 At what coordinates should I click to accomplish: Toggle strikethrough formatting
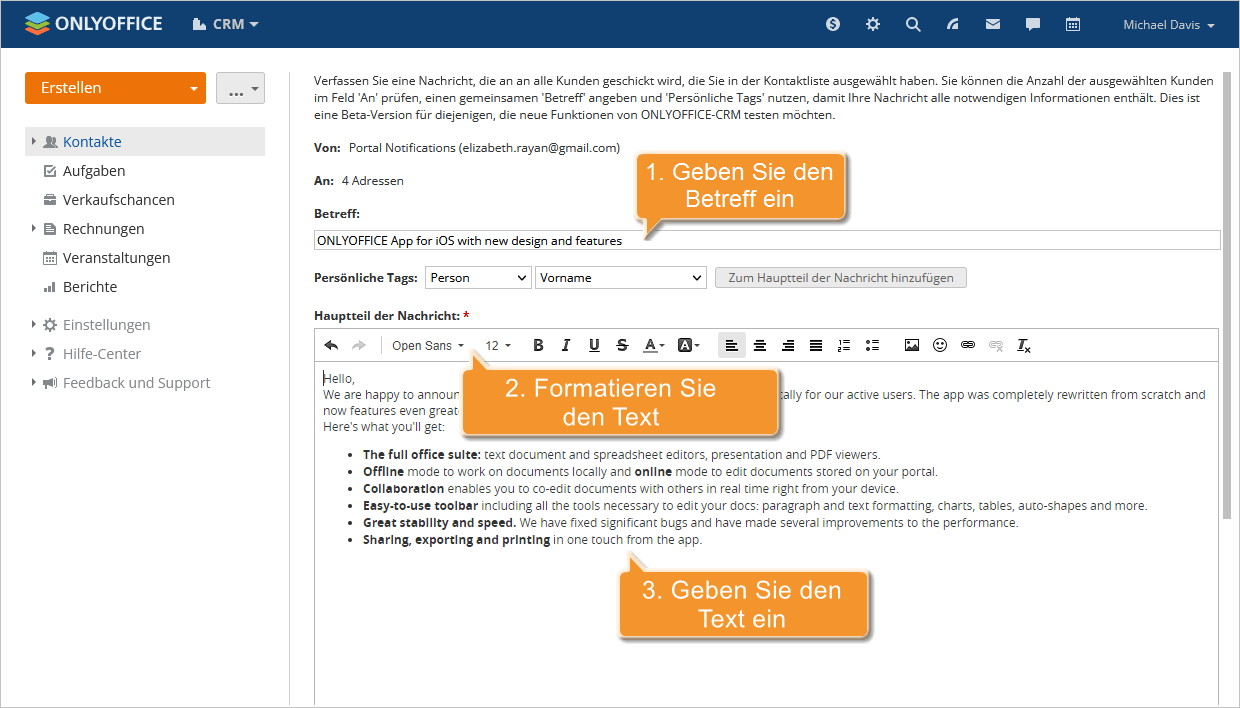(x=622, y=345)
